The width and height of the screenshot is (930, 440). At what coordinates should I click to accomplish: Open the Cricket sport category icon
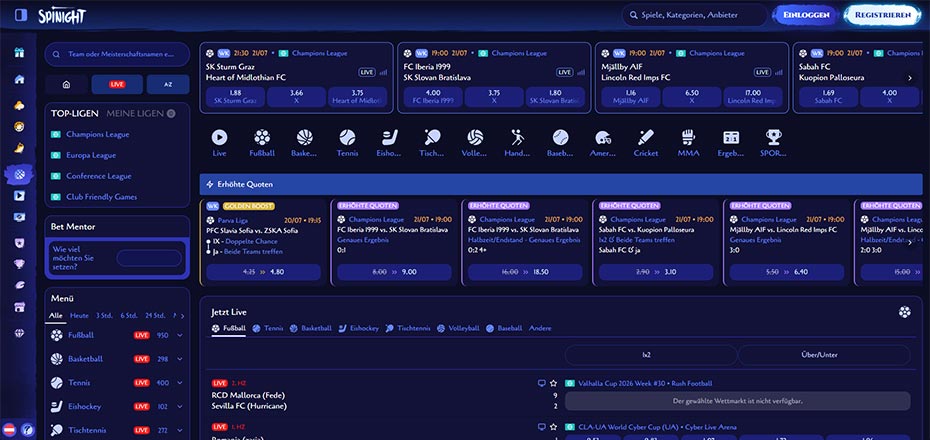click(645, 138)
